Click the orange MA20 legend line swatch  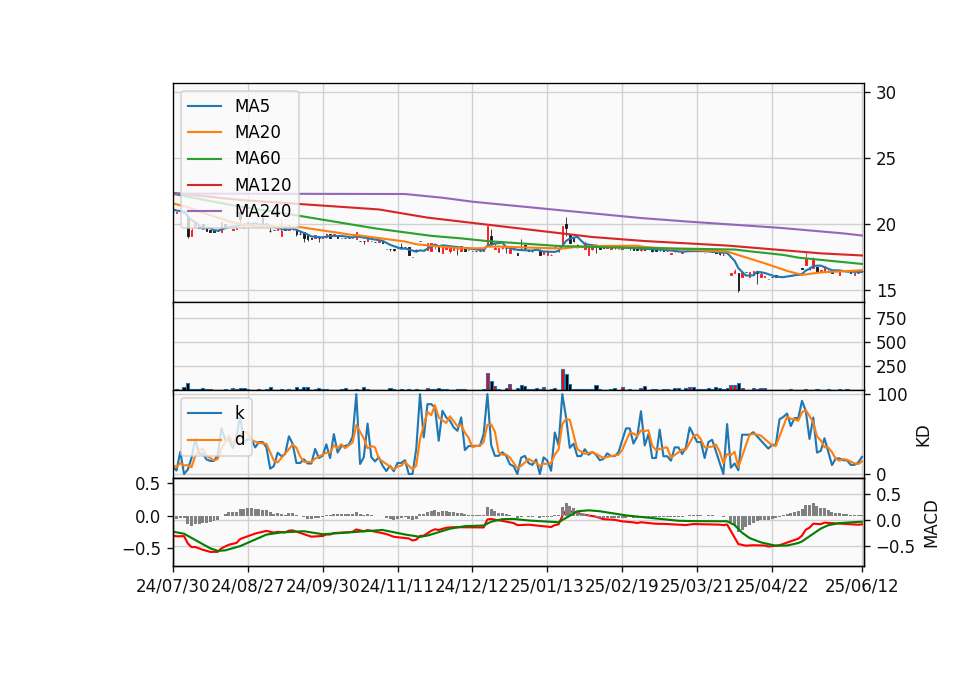tap(204, 132)
